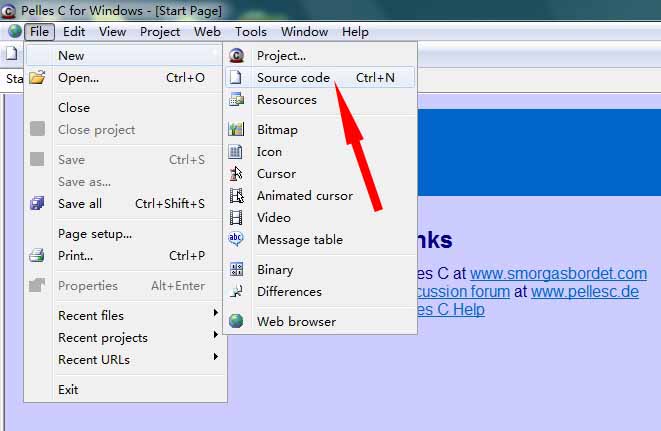Open the Project menu
The image size is (661, 431).
[x=160, y=32]
